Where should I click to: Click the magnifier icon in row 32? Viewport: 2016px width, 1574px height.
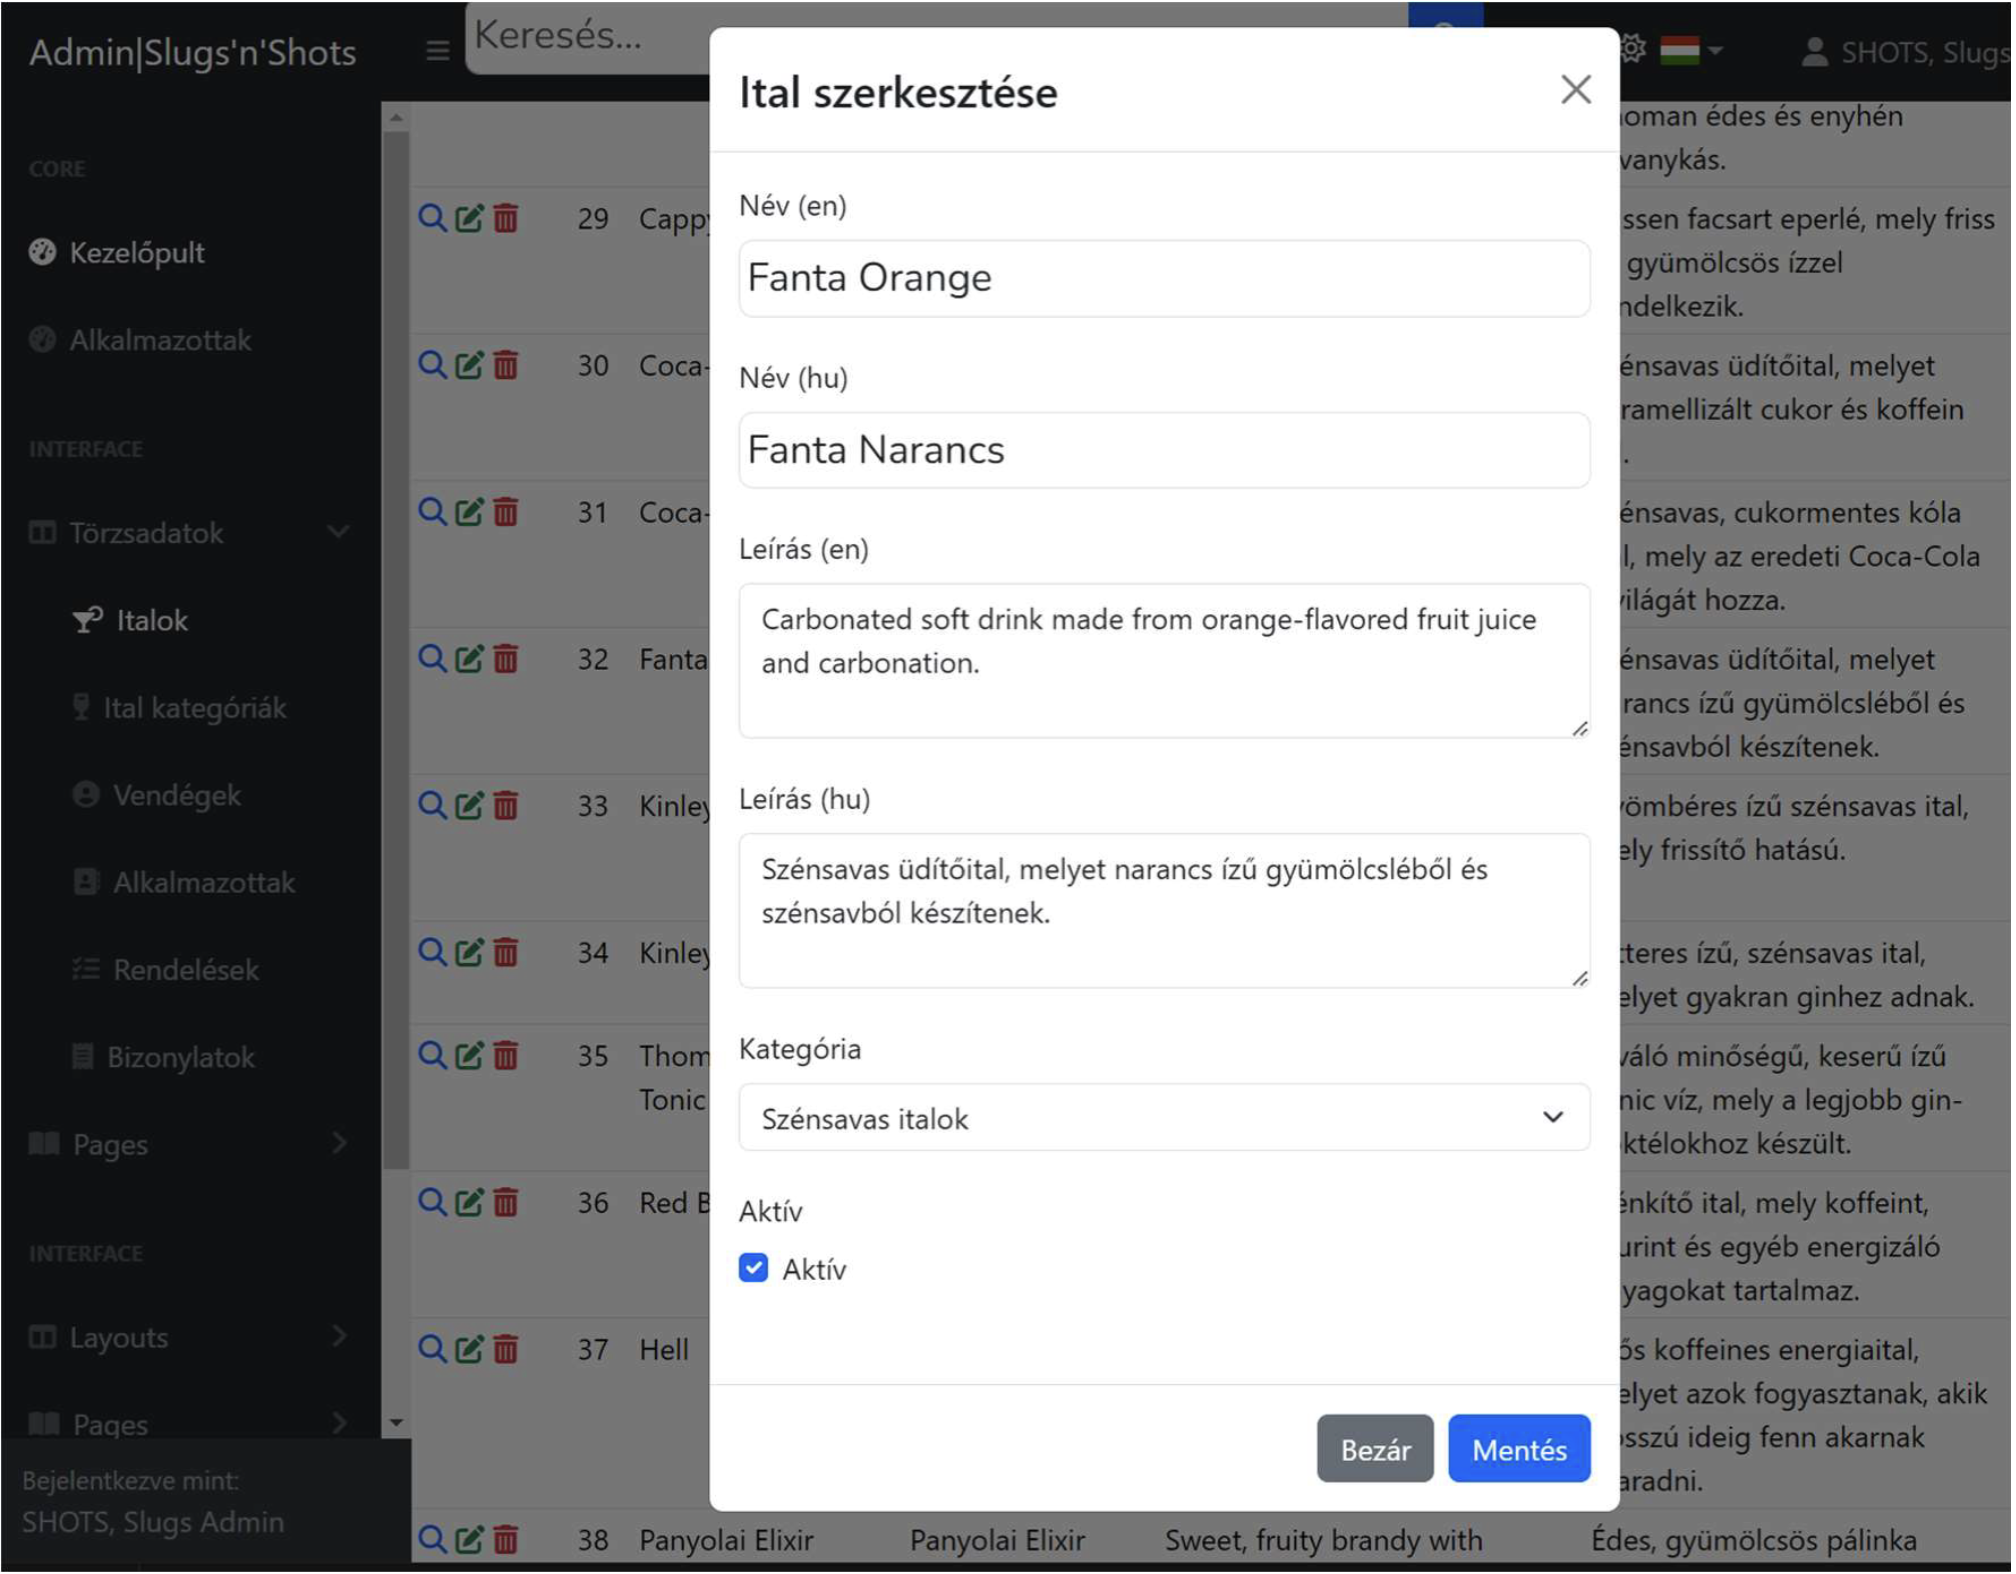[x=432, y=658]
